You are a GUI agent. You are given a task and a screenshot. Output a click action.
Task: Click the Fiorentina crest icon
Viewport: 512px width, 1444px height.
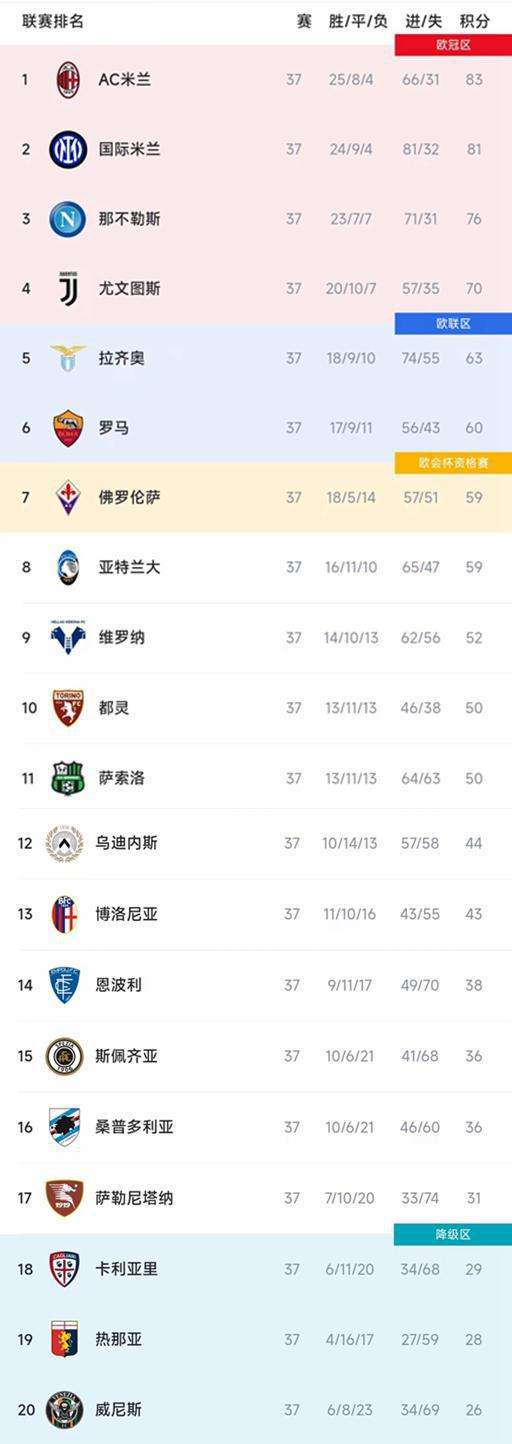point(68,497)
